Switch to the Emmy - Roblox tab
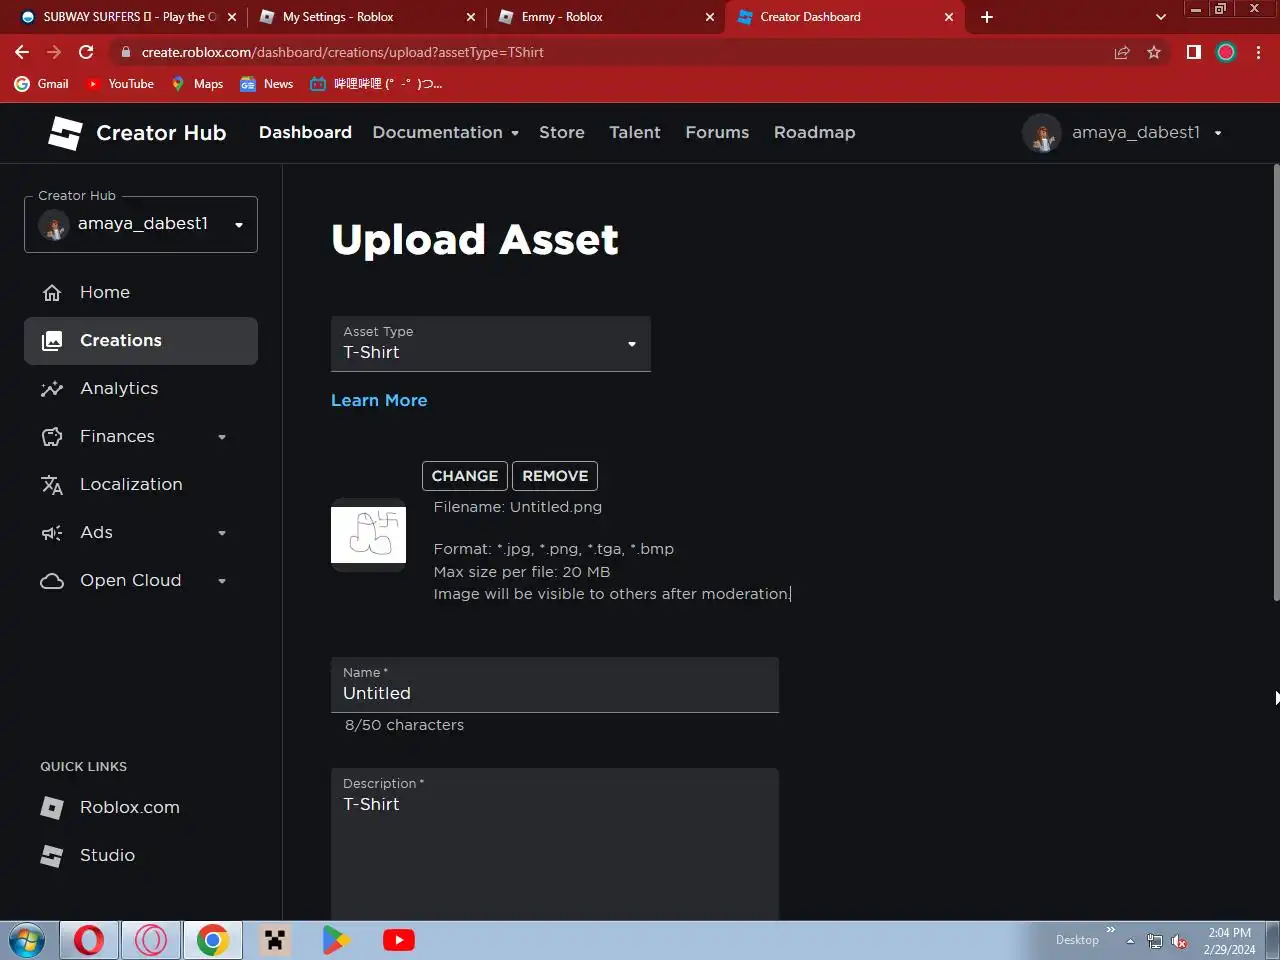 click(605, 17)
